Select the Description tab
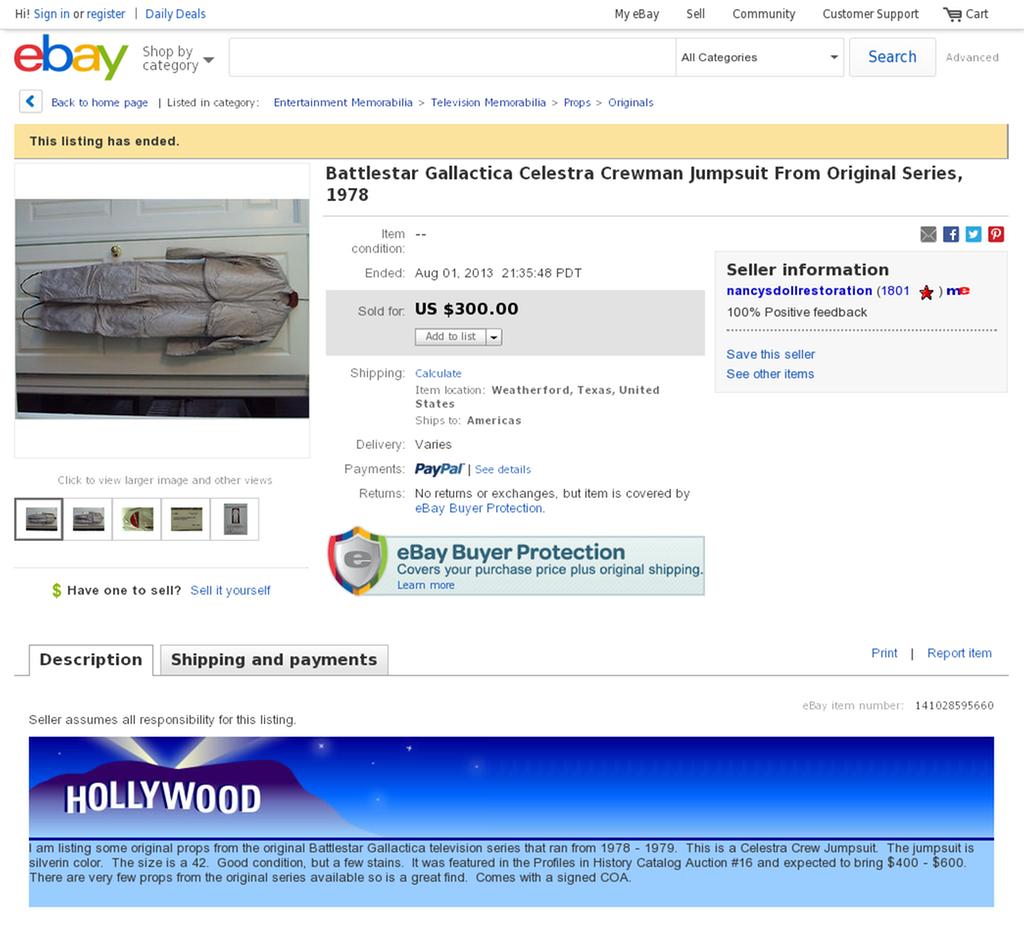The height and width of the screenshot is (926, 1024). click(x=91, y=660)
